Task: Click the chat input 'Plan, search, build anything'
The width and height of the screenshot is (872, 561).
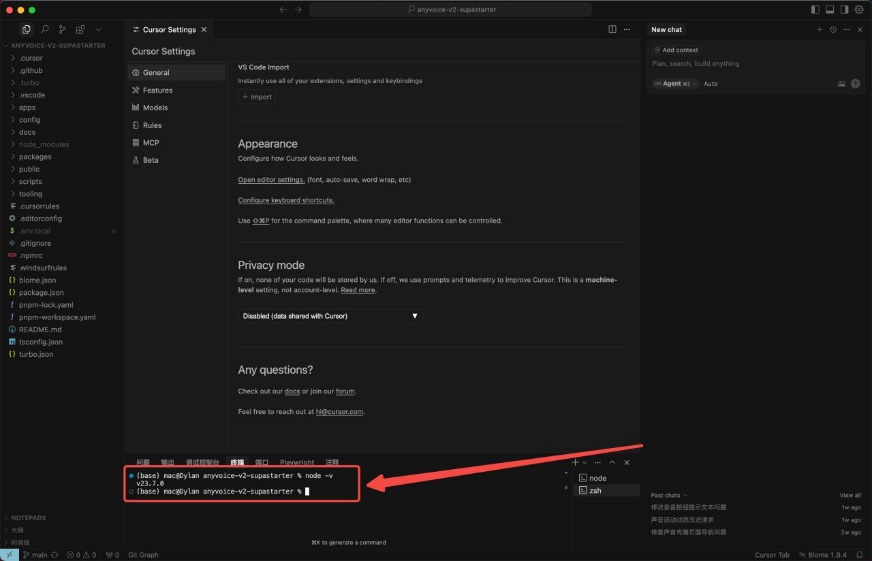Action: (740, 64)
